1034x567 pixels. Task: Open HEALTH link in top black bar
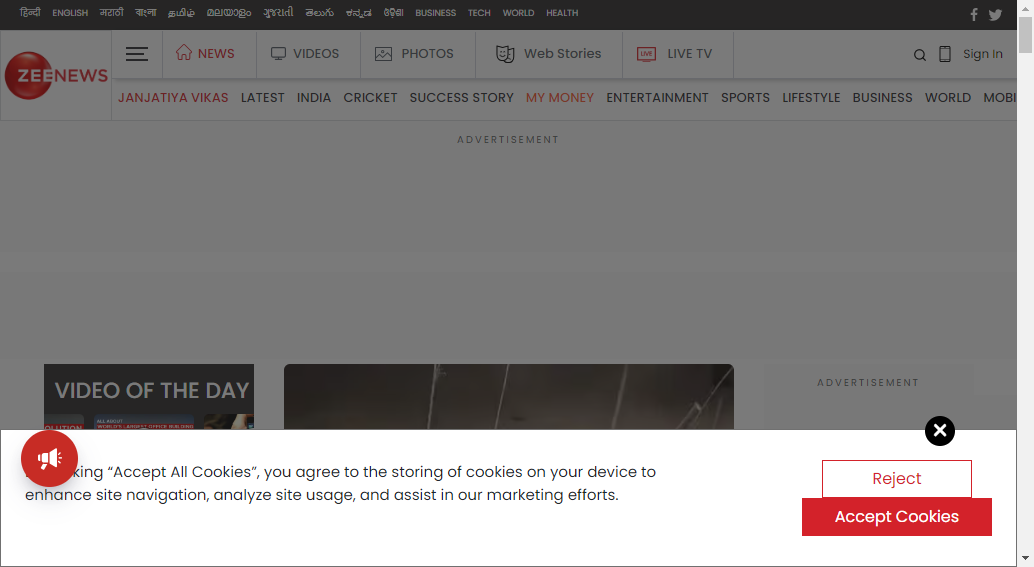[562, 13]
